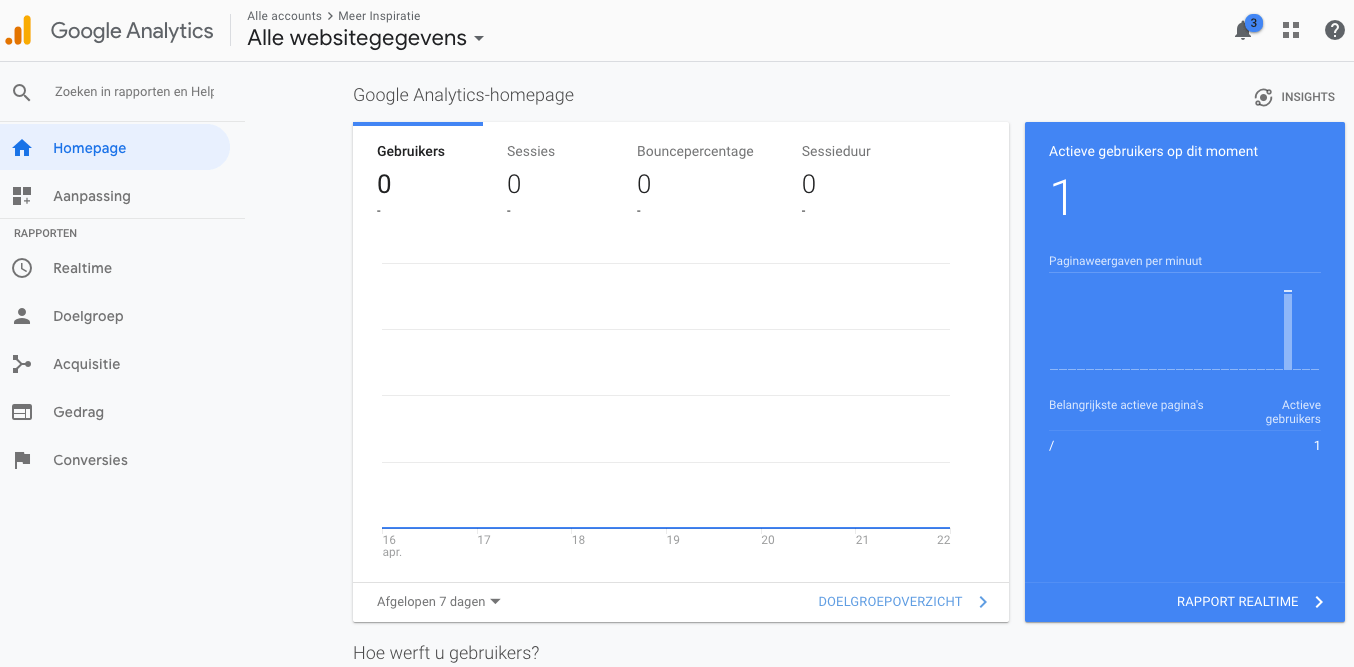View notifications via the bell icon

point(1242,31)
